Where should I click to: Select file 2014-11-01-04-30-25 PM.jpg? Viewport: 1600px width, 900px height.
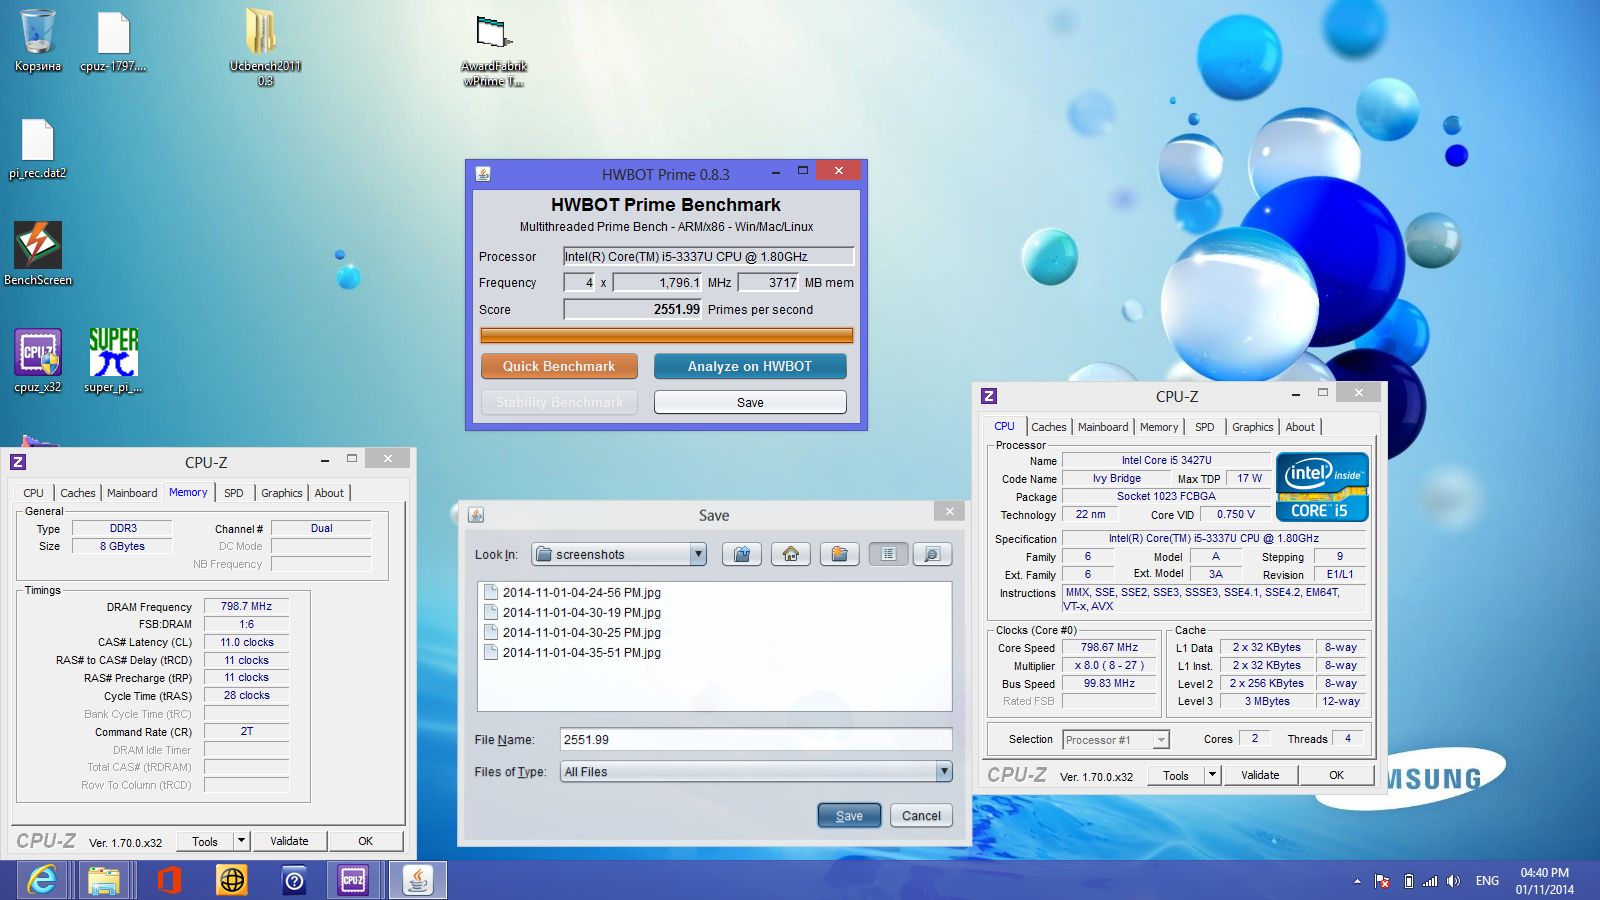tap(572, 632)
